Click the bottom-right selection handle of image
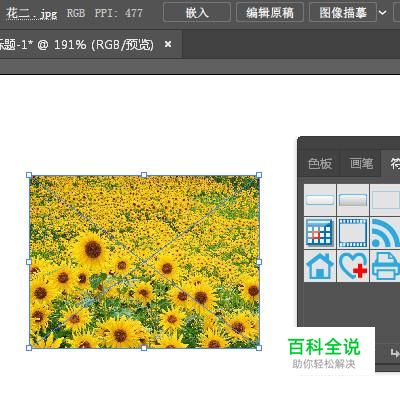Image resolution: width=400 pixels, height=400 pixels. [x=259, y=348]
